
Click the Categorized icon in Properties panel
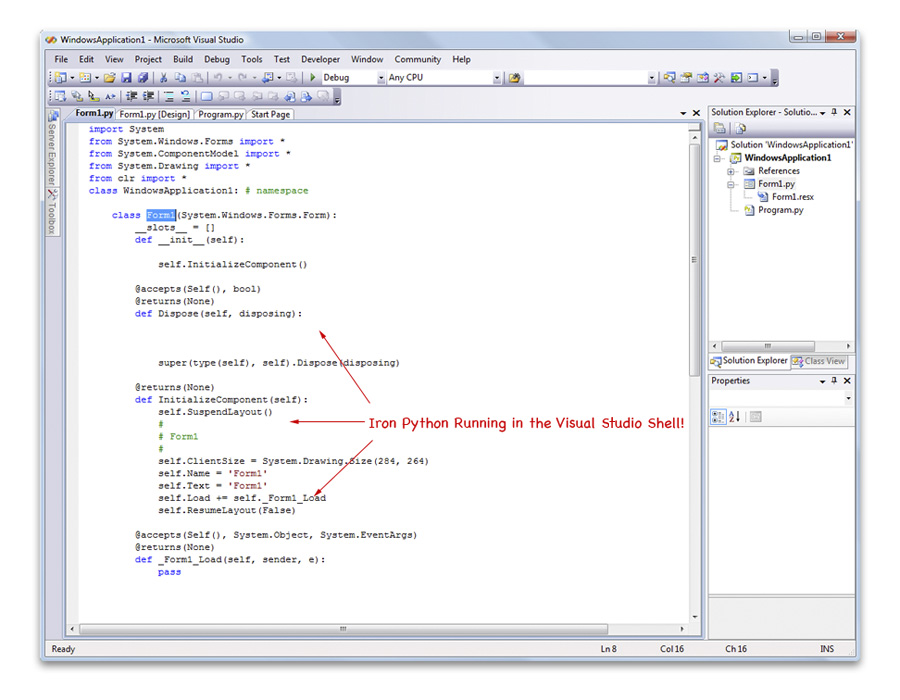[x=720, y=414]
